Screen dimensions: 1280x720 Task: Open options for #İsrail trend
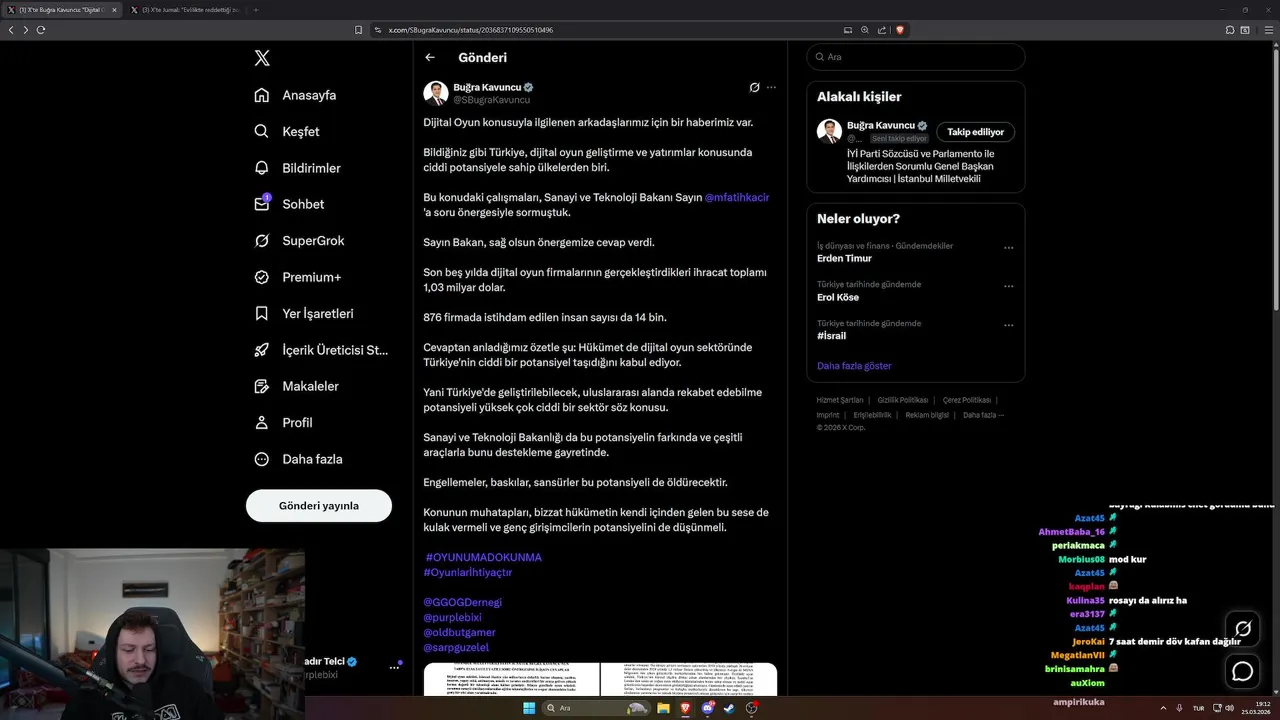pos(1008,325)
